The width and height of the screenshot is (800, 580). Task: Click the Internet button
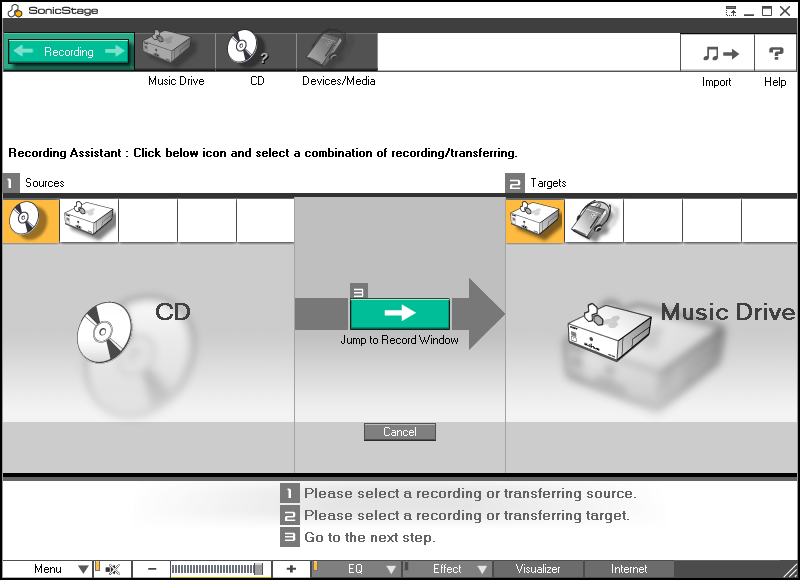(629, 569)
